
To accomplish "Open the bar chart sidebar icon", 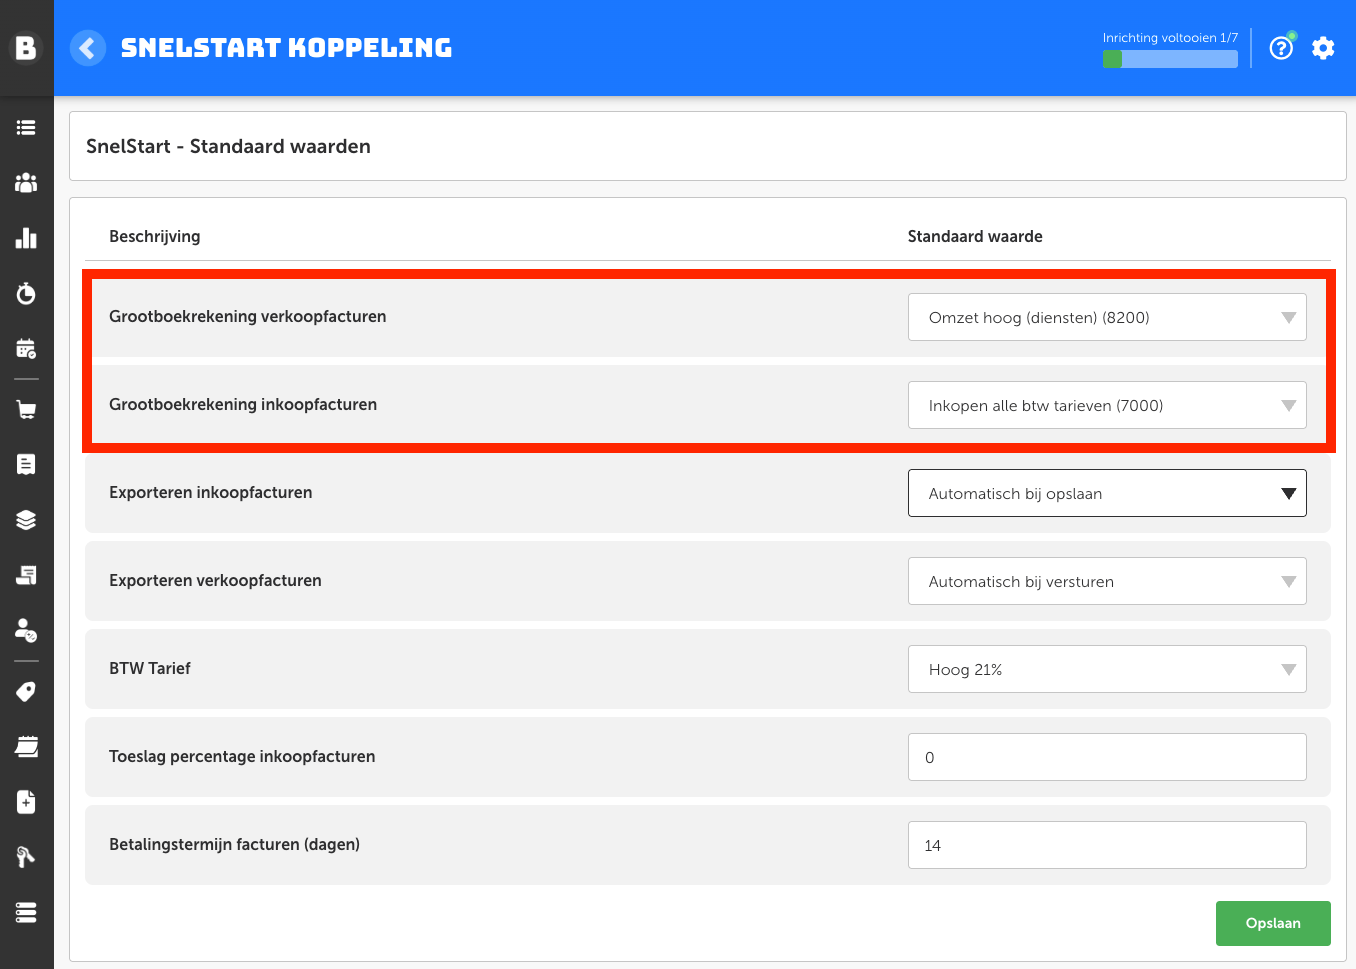I will coord(26,238).
